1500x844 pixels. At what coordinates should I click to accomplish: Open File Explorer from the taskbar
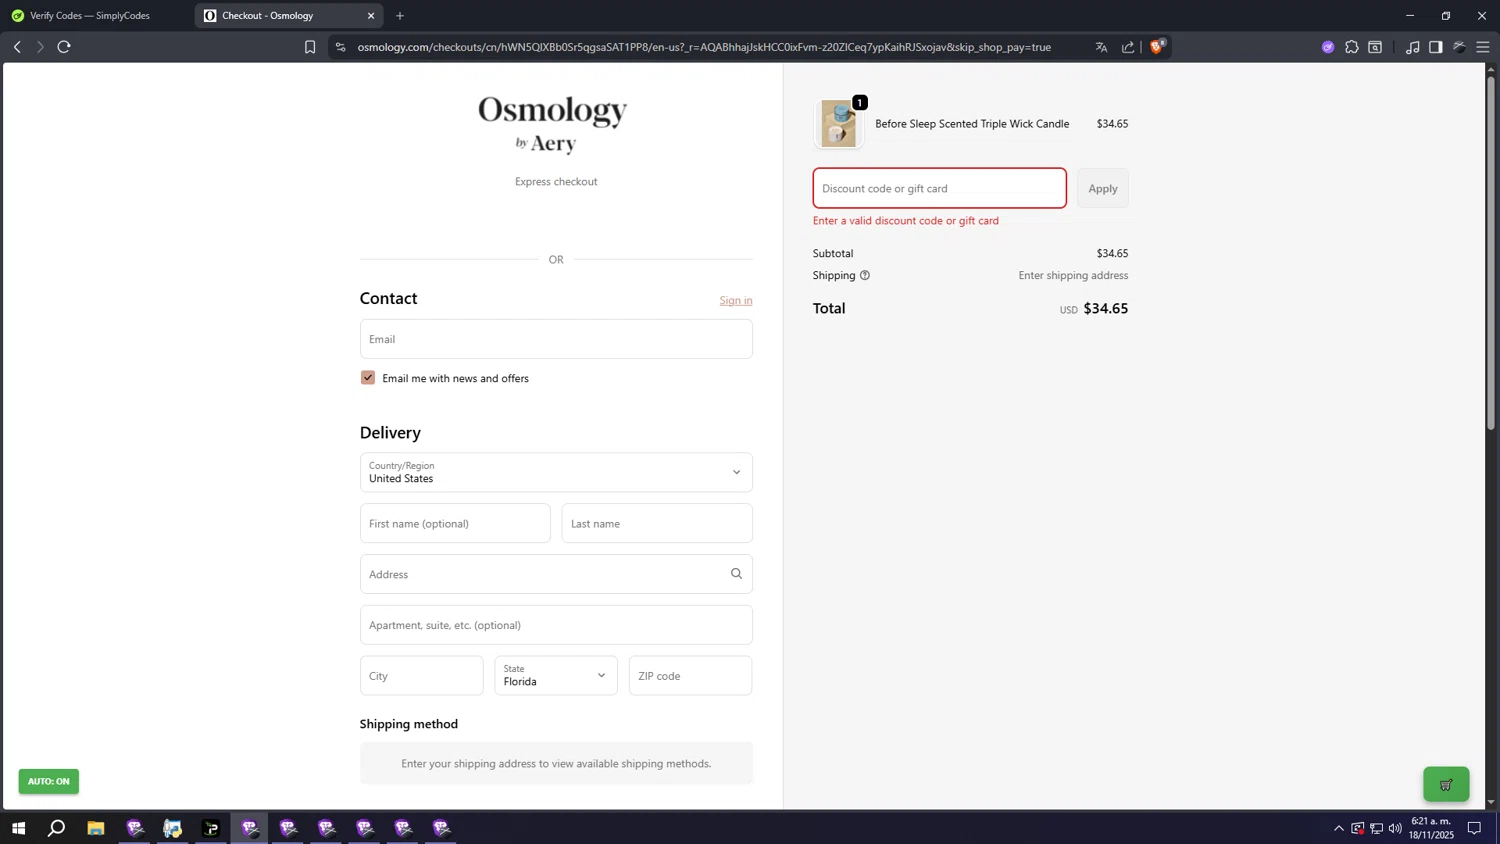point(96,828)
